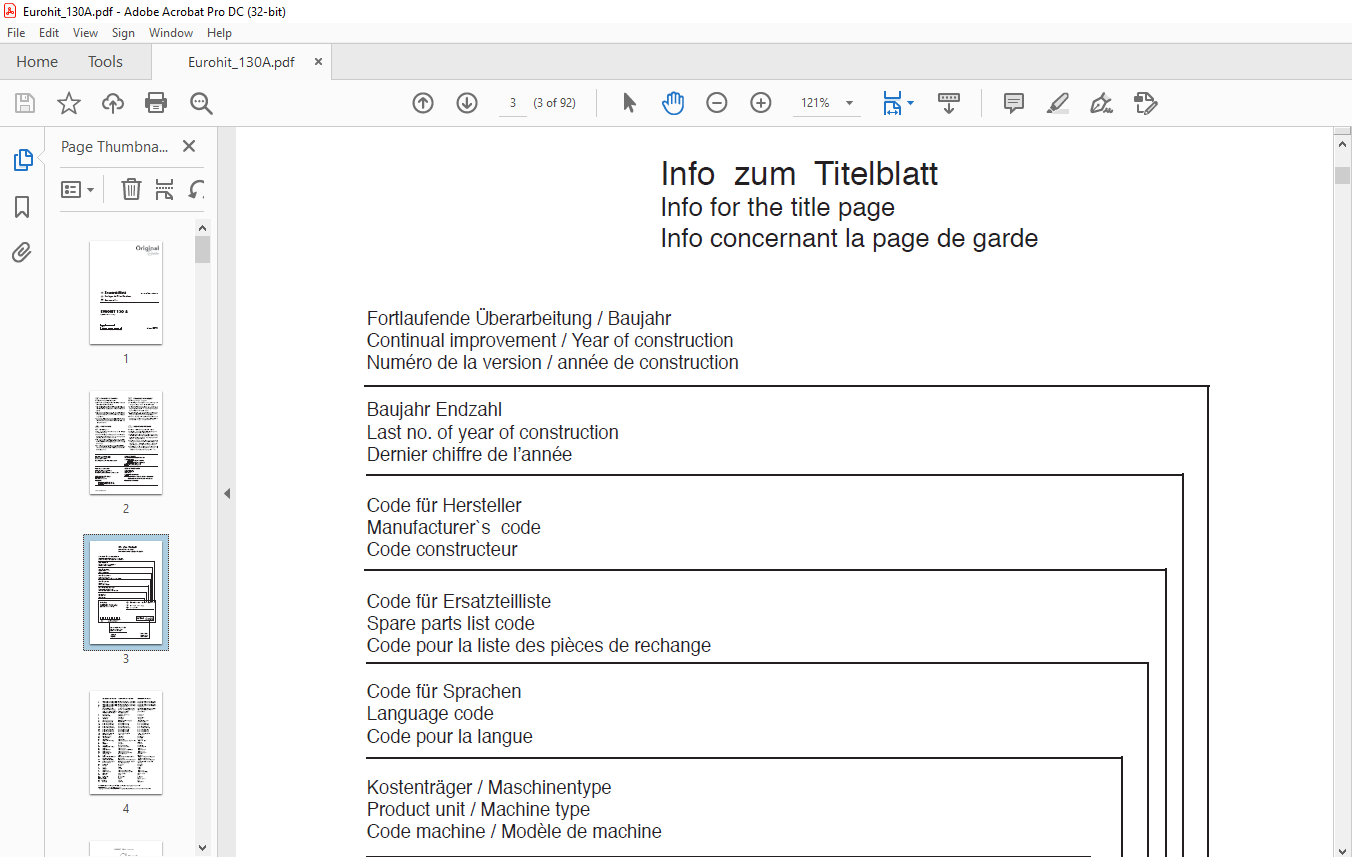
Task: Open the Edit menu
Action: click(x=49, y=33)
